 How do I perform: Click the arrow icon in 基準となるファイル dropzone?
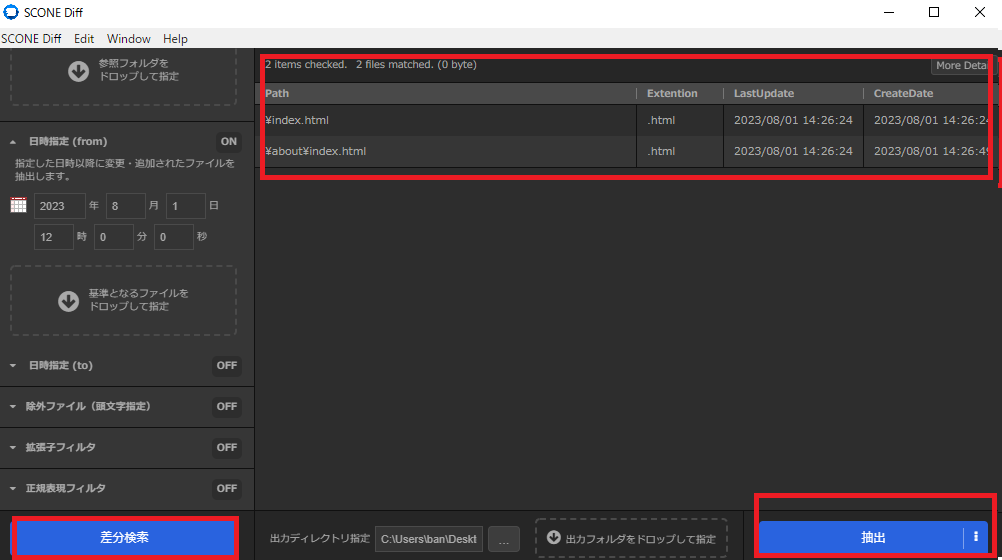(68, 301)
